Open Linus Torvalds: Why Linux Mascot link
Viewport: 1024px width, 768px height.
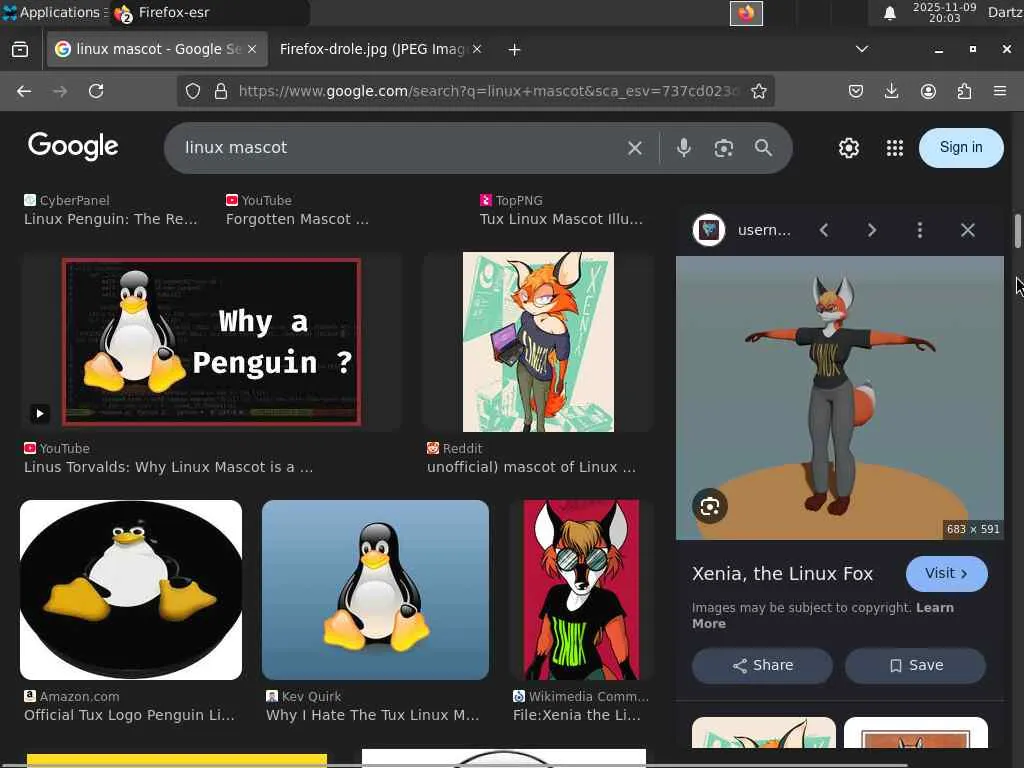[x=168, y=468]
